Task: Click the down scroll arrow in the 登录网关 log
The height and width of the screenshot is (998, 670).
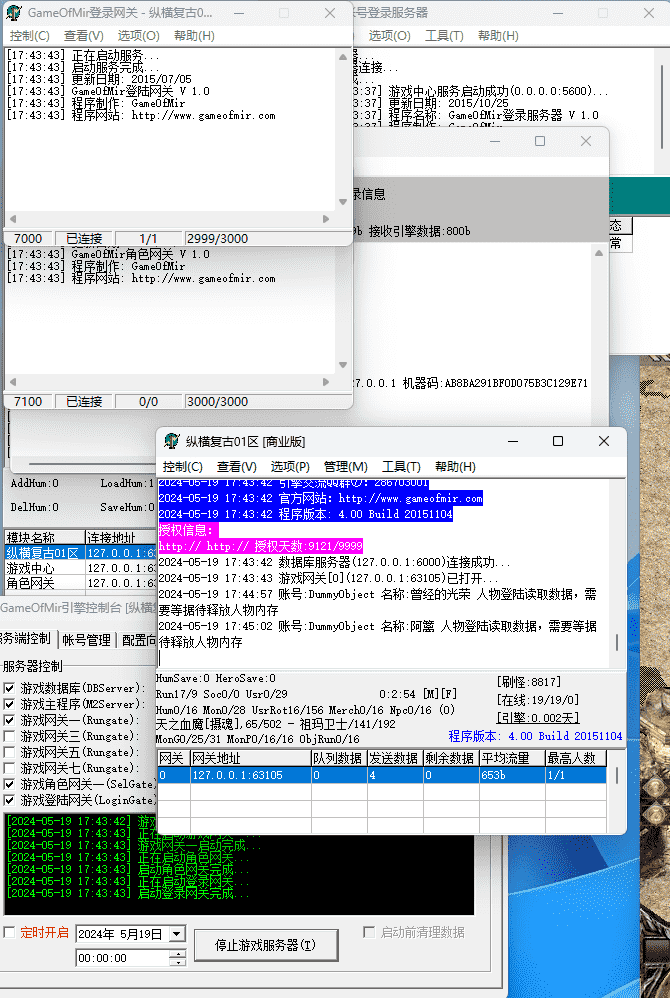Action: pos(343,202)
